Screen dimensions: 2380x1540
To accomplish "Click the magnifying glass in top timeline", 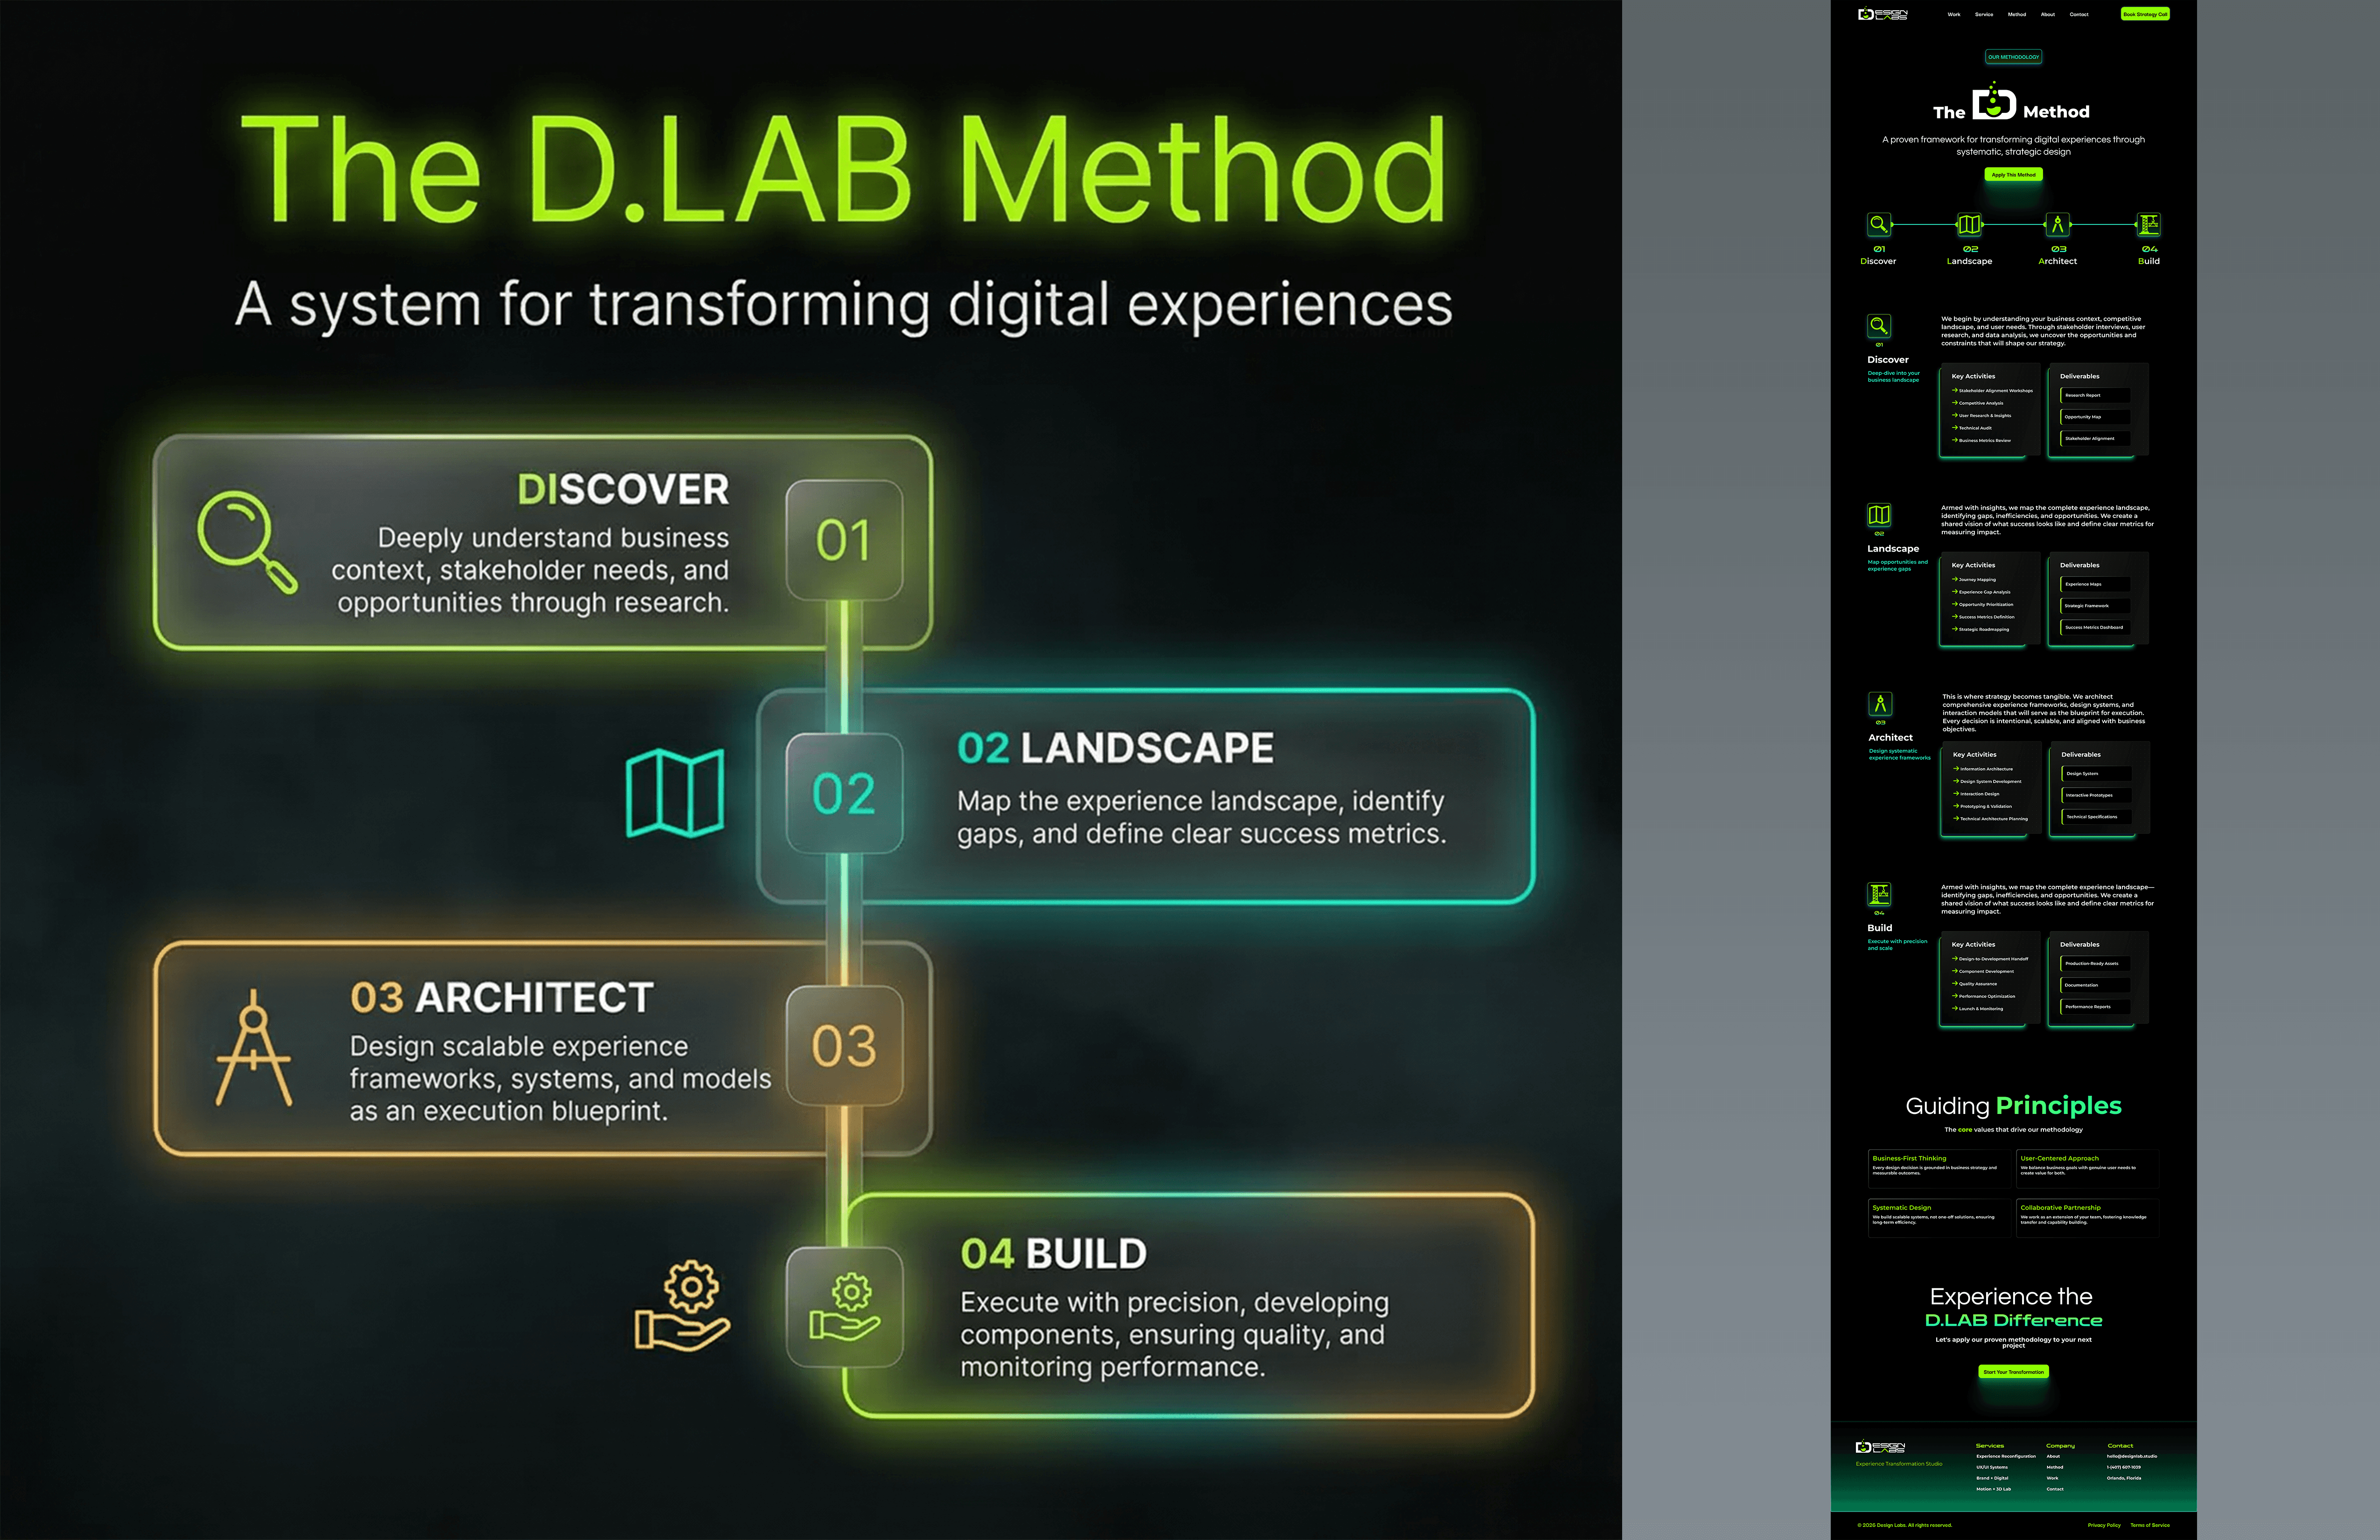I will point(1879,224).
